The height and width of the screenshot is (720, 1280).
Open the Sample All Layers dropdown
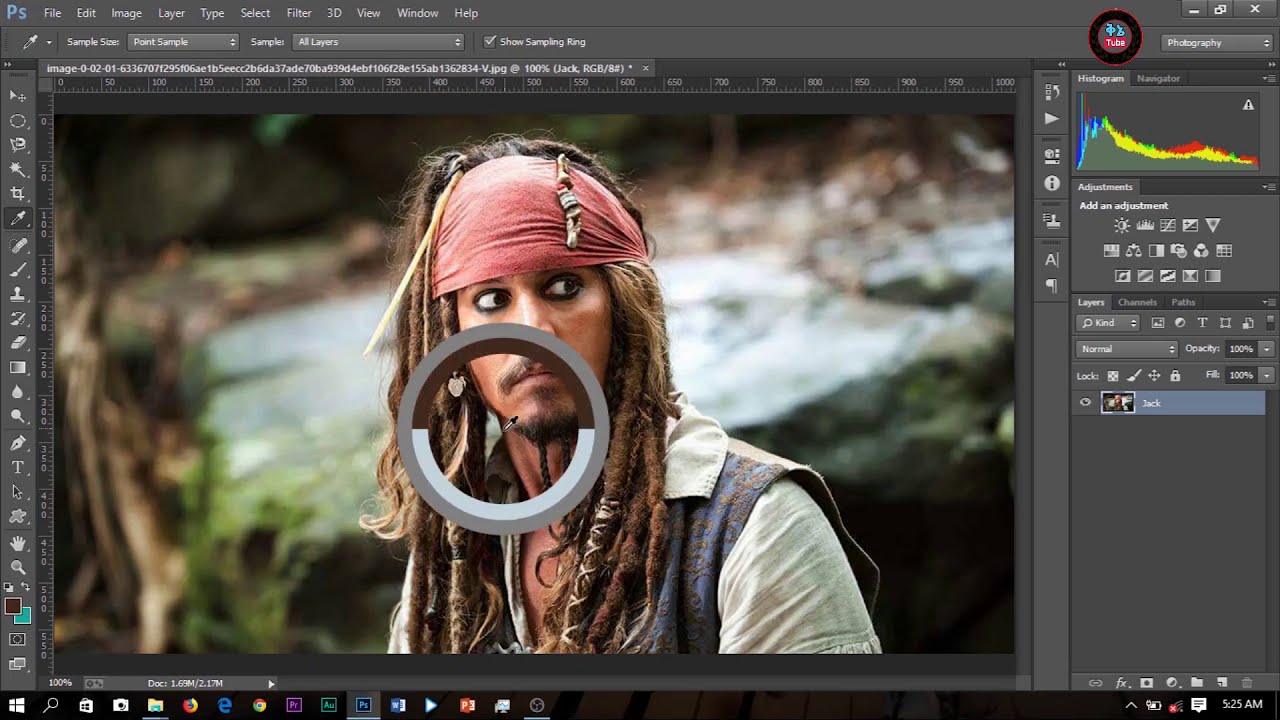click(x=379, y=42)
